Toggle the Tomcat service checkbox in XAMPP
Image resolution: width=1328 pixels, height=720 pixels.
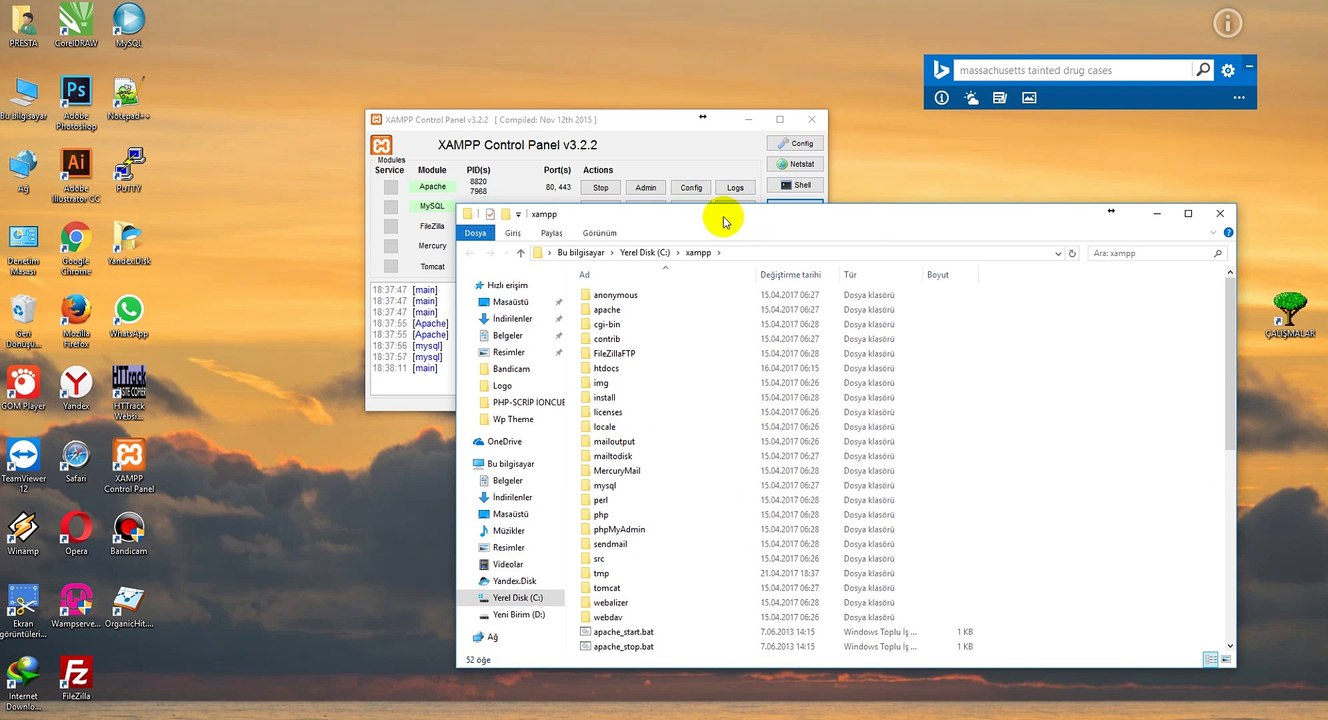pyautogui.click(x=391, y=267)
